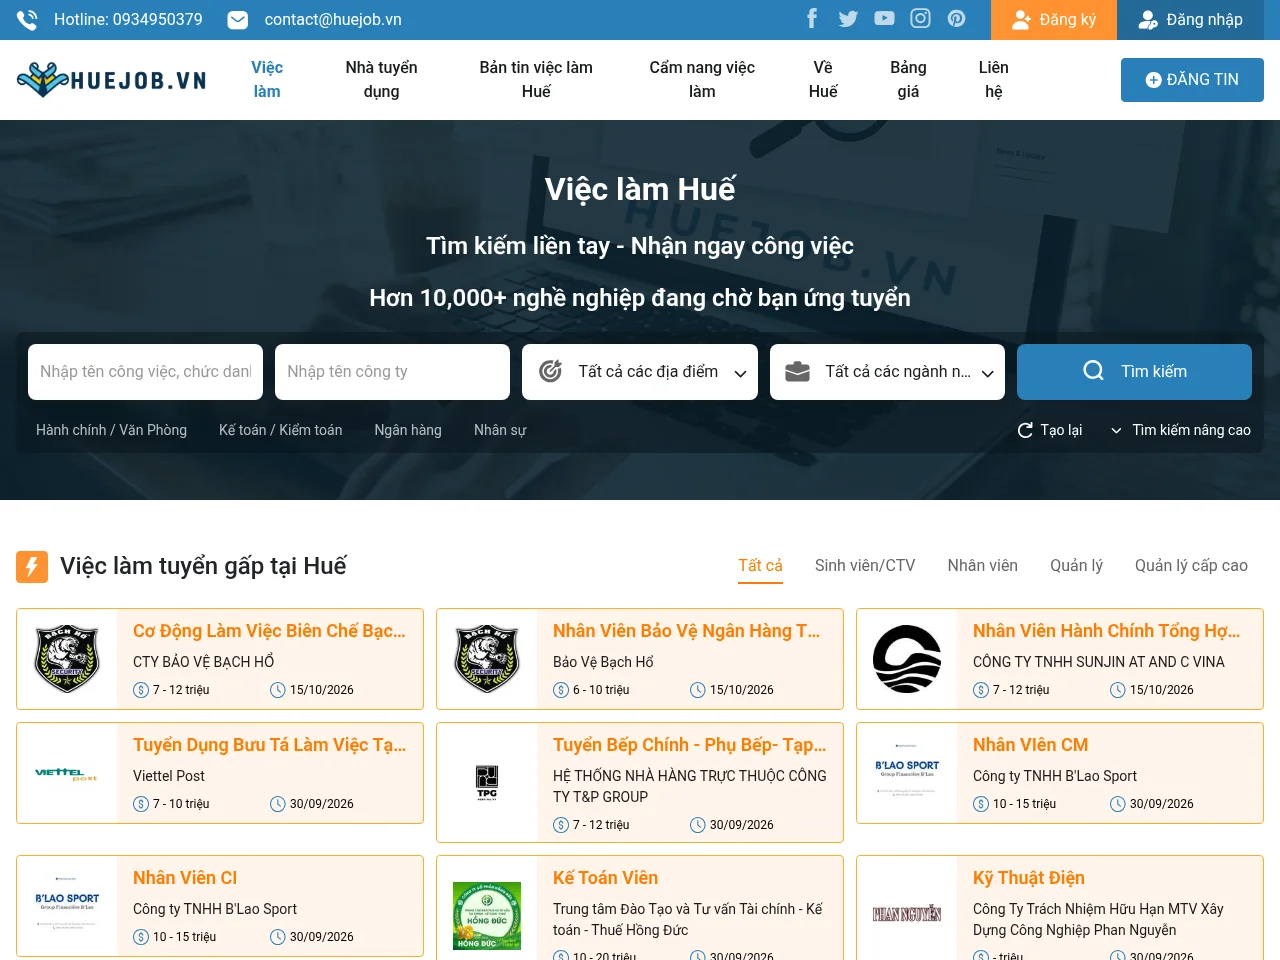1280x960 pixels.
Task: Click the lightning bolt urgent jobs icon
Action: point(32,567)
